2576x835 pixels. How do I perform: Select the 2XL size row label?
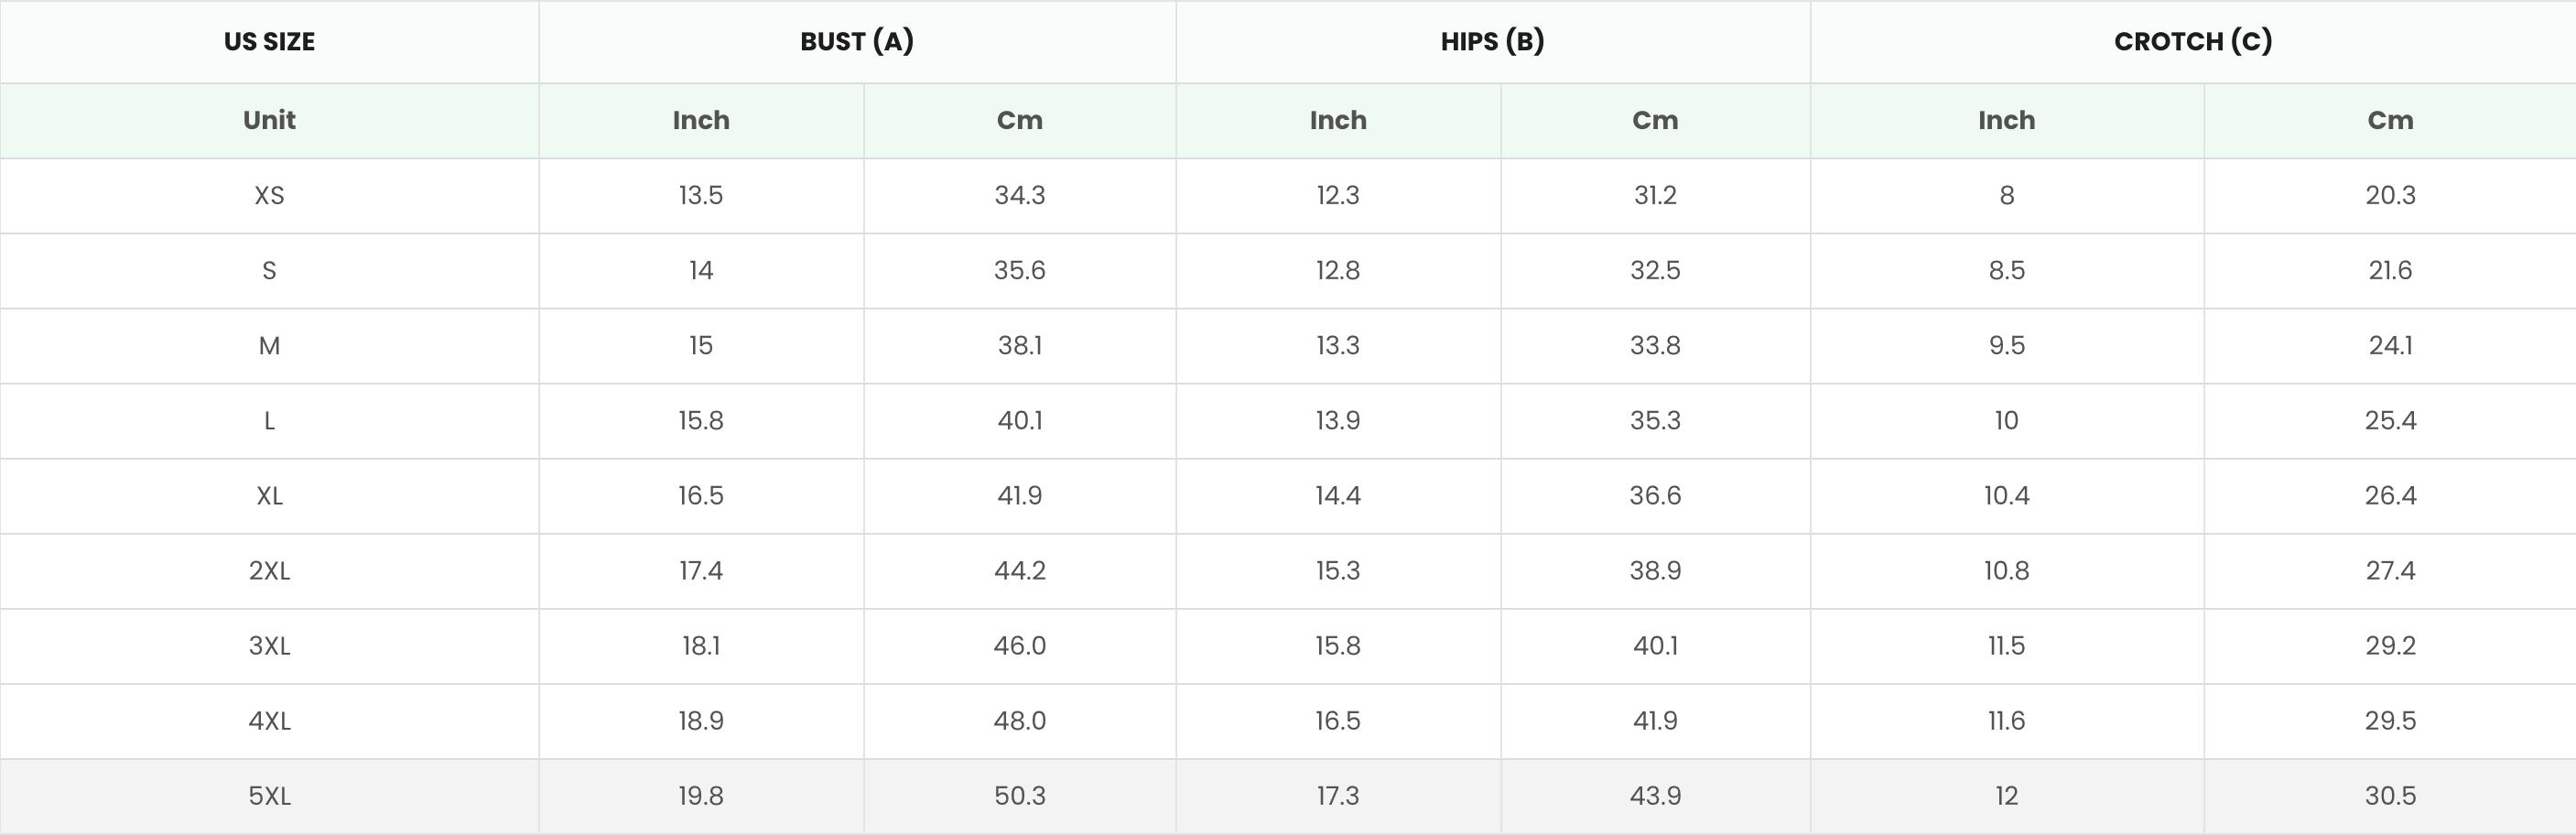269,571
